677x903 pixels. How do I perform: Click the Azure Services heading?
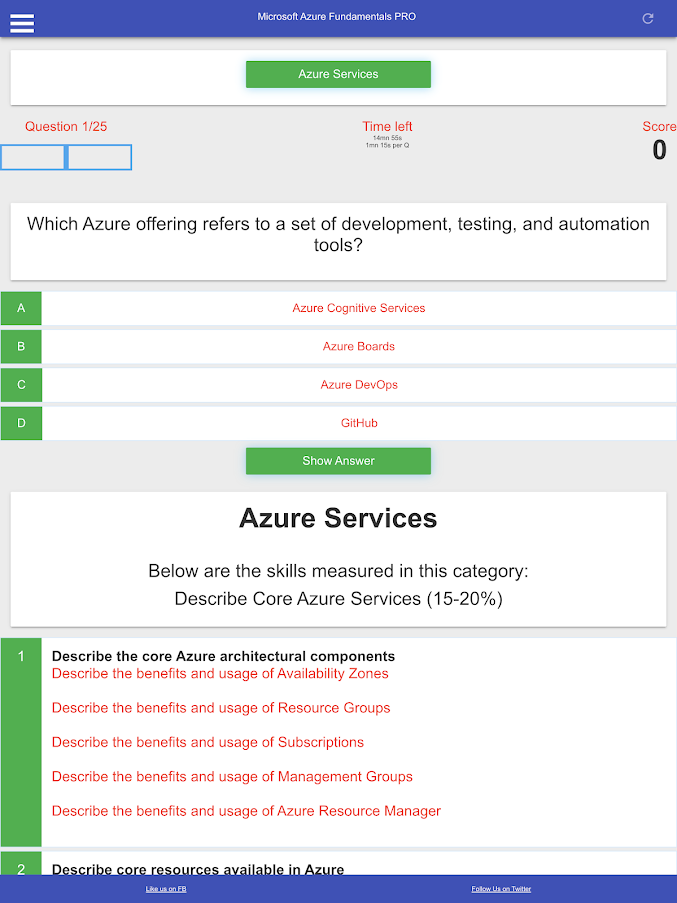click(x=338, y=518)
